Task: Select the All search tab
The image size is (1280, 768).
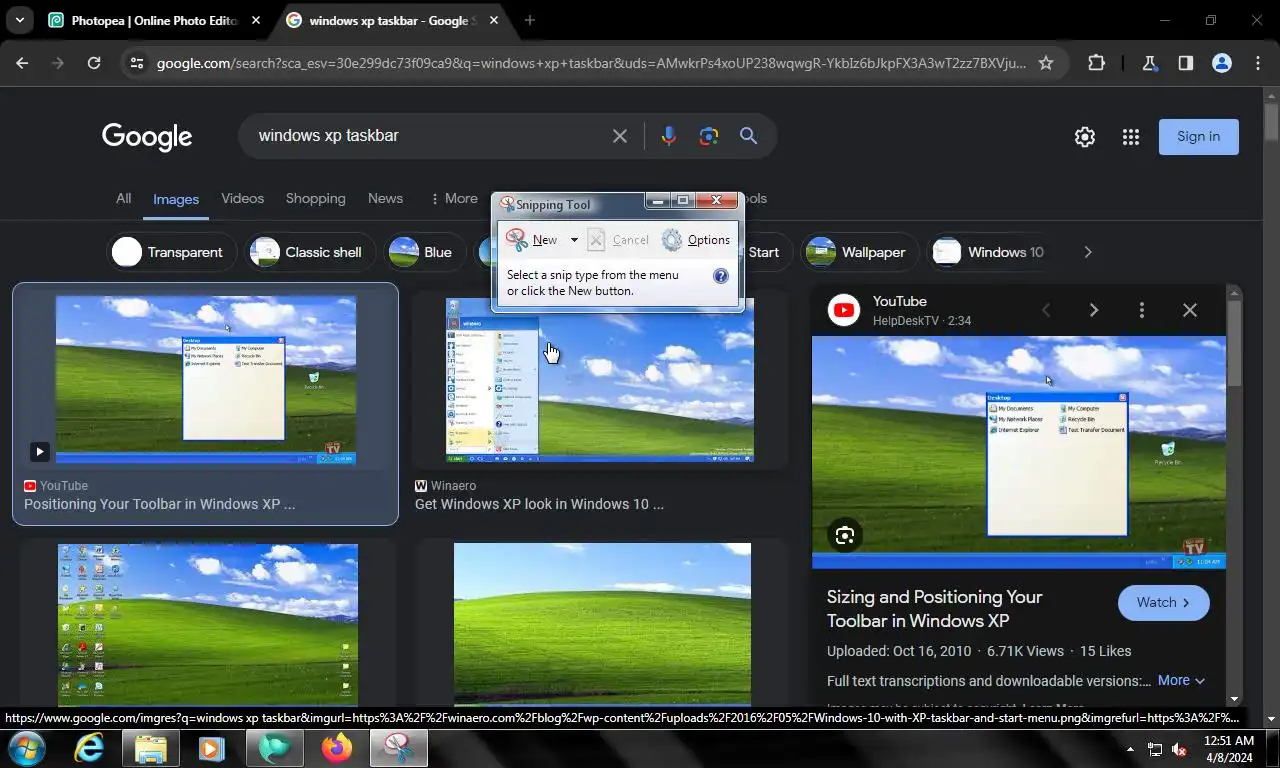Action: [123, 198]
